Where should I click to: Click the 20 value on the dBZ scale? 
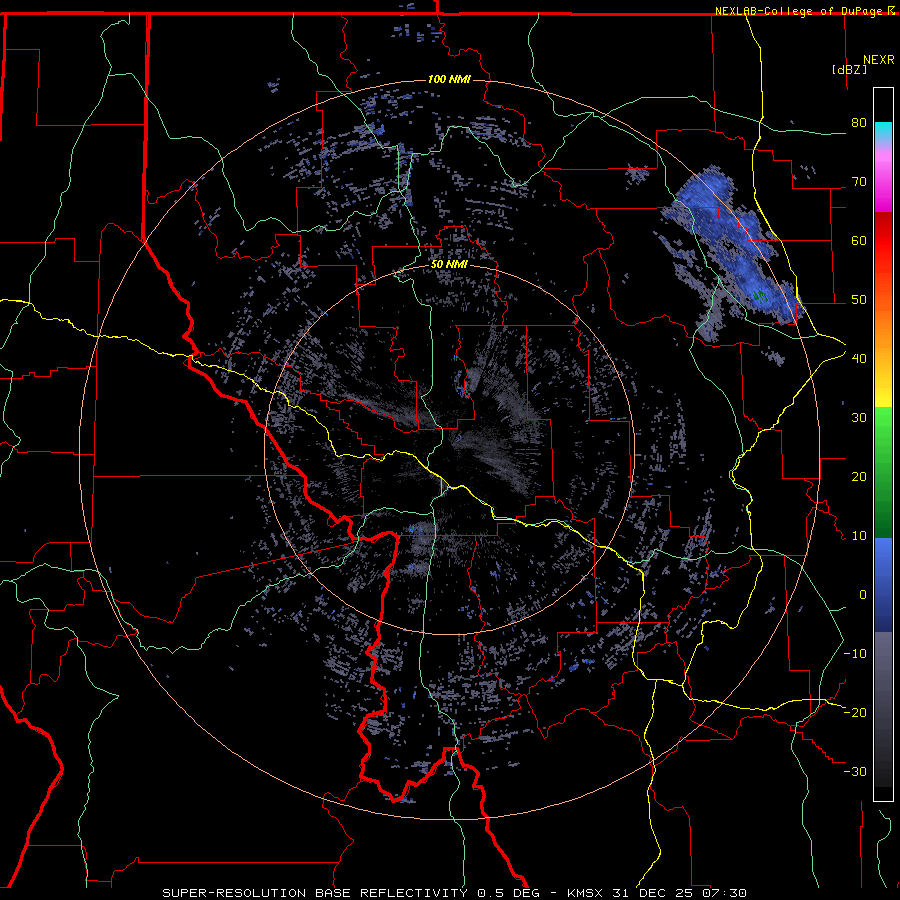point(859,477)
